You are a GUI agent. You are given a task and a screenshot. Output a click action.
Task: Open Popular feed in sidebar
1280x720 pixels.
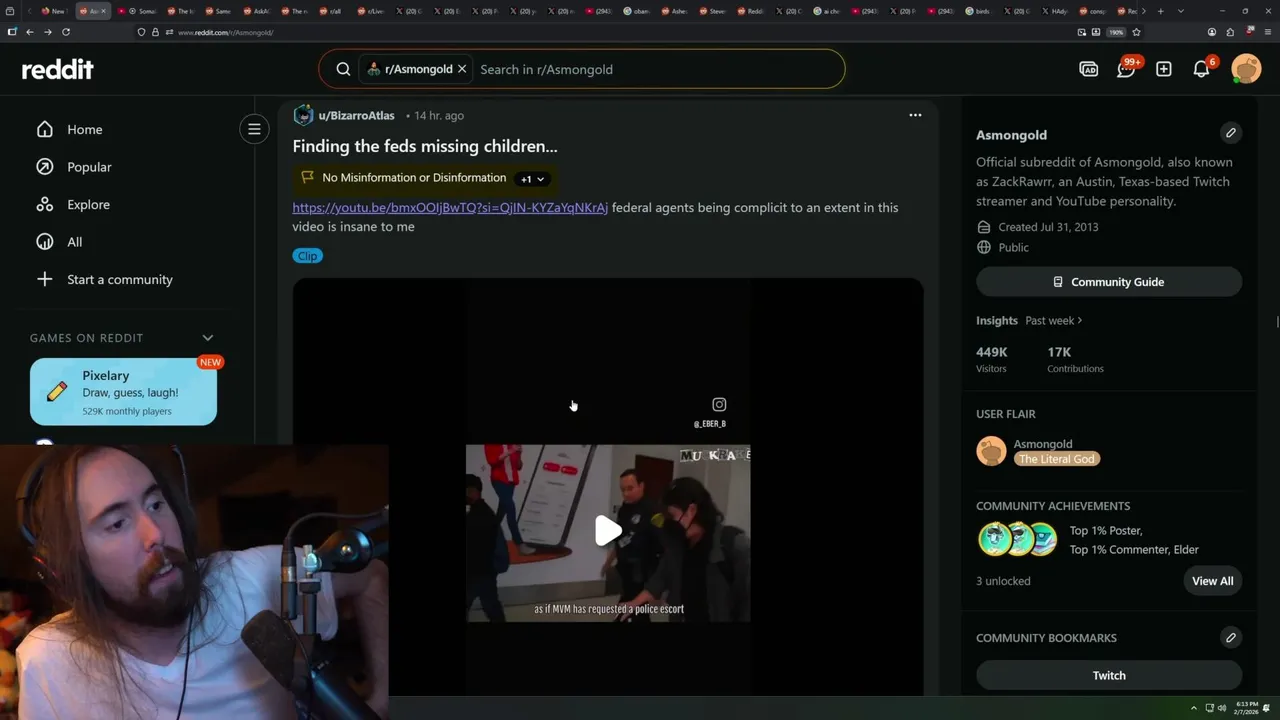pos(89,167)
